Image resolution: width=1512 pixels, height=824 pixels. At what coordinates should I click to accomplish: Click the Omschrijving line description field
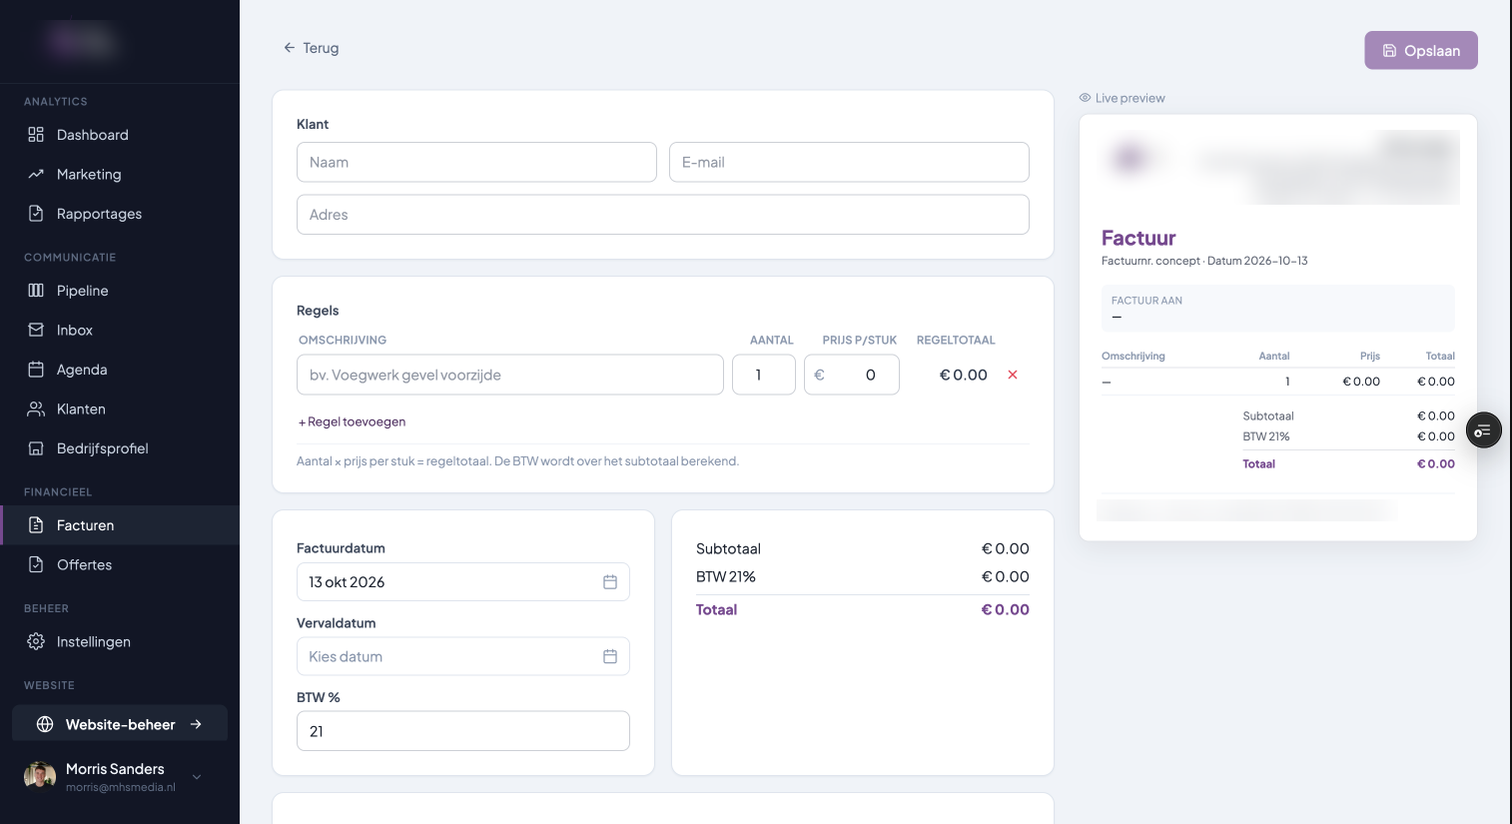click(x=510, y=375)
